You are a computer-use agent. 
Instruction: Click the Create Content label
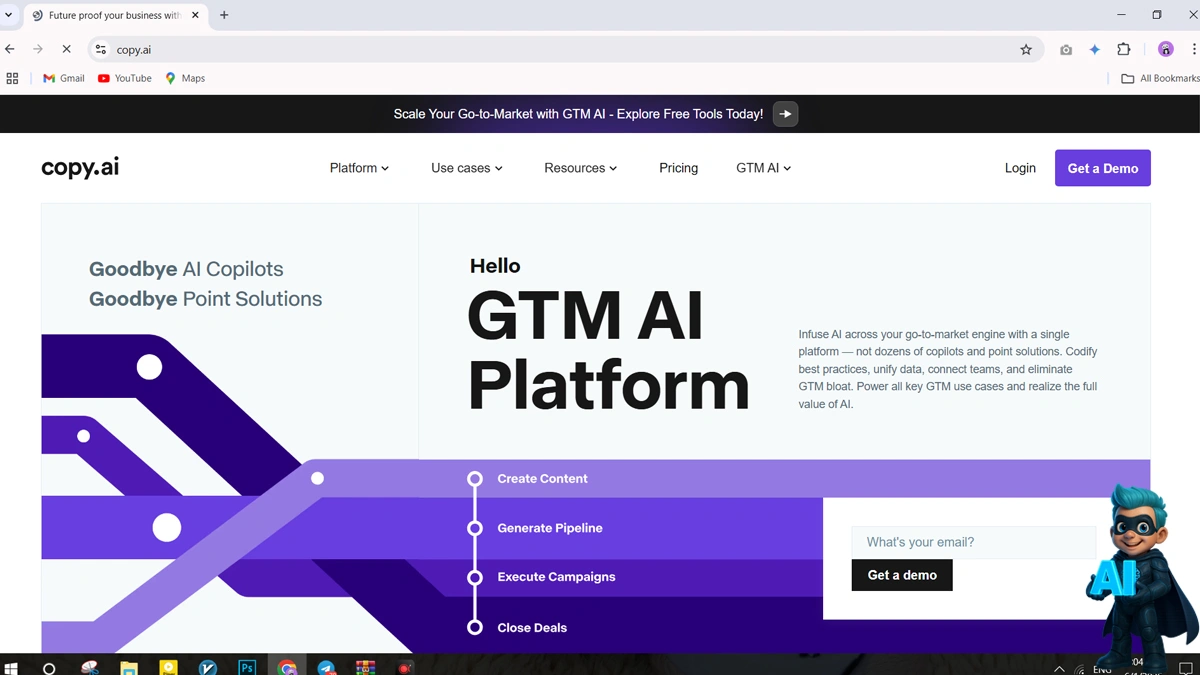coord(542,479)
